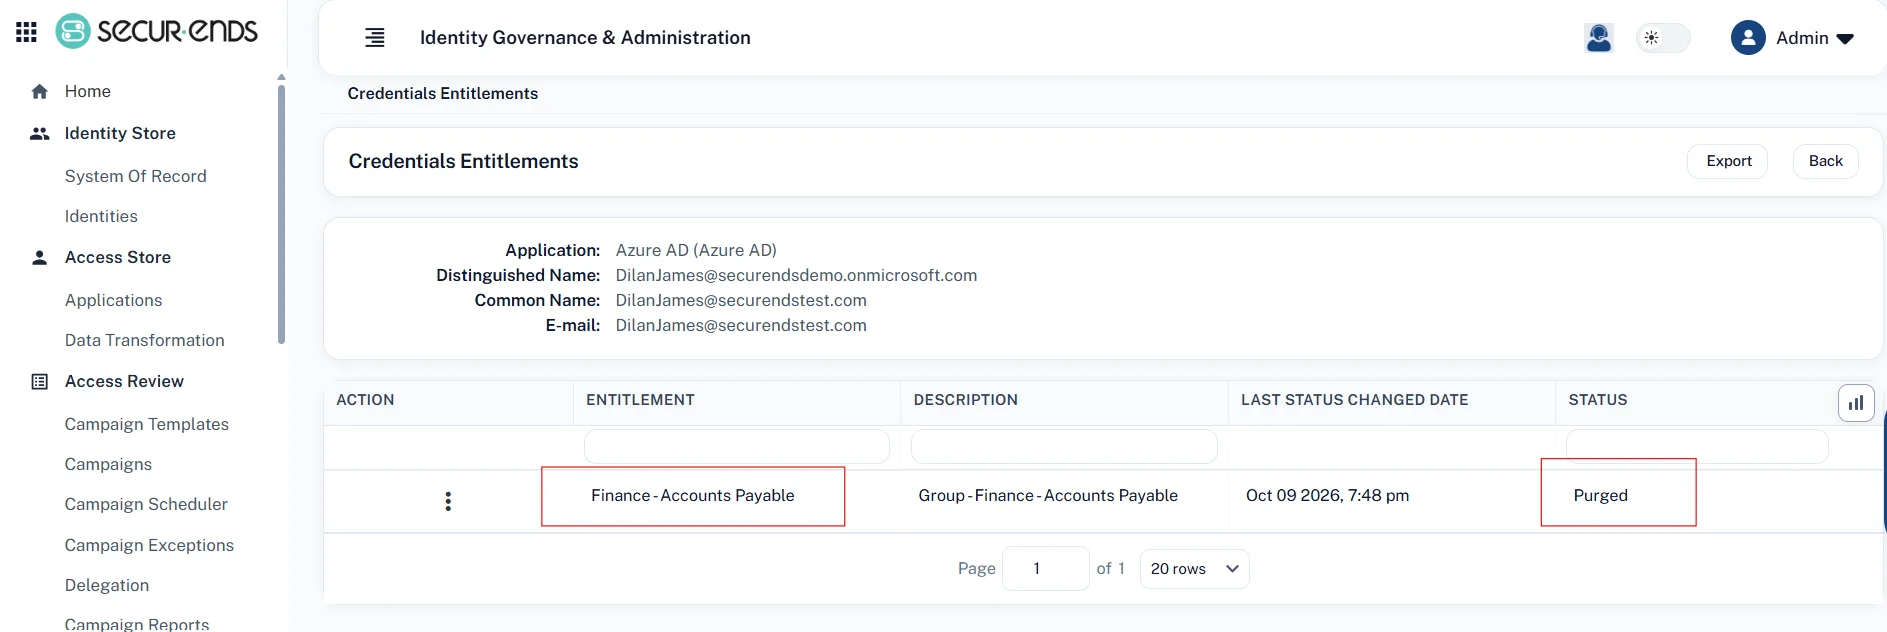Open Campaign Scheduler

pos(146,504)
